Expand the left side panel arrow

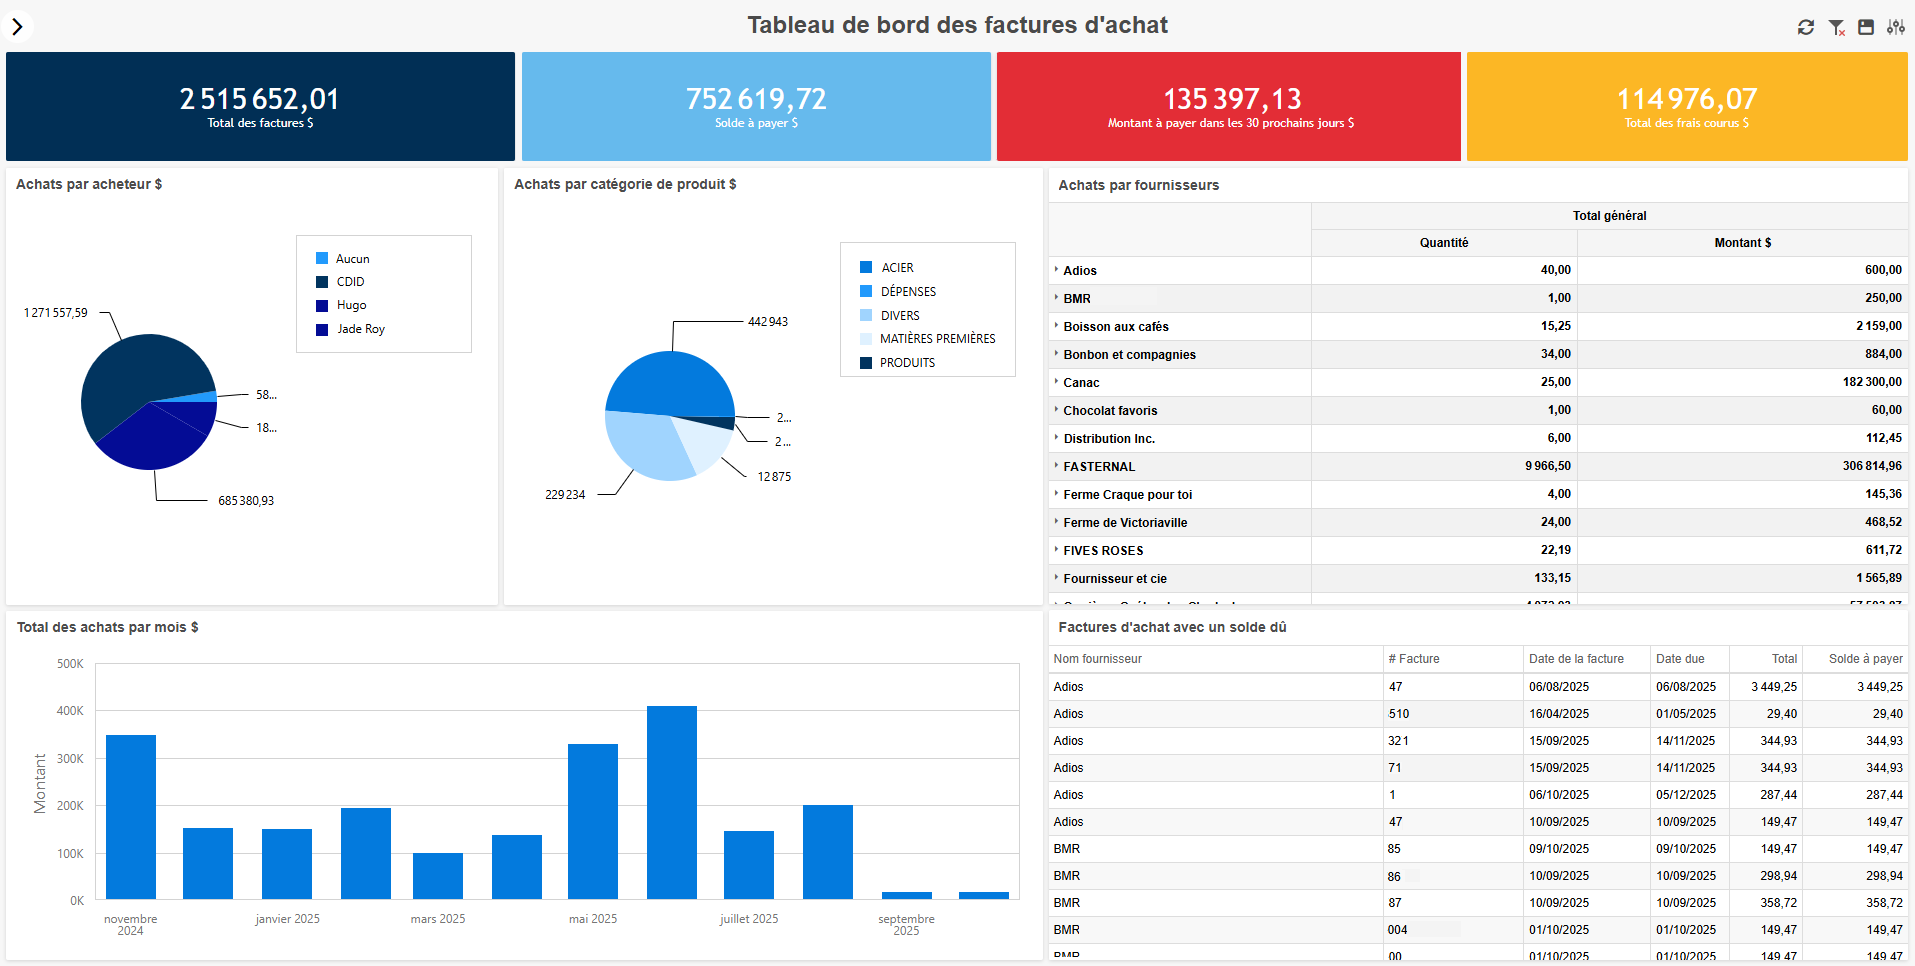[x=17, y=27]
